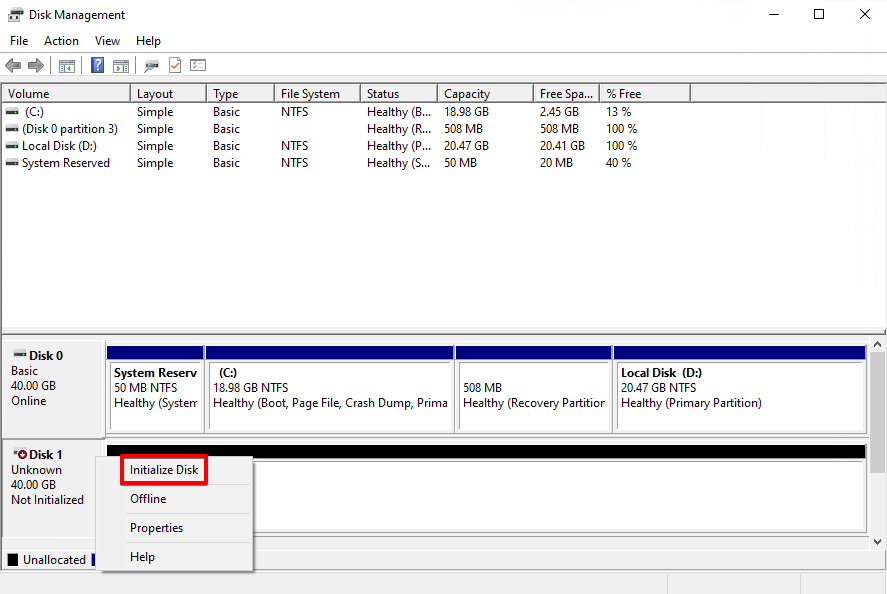The width and height of the screenshot is (887, 594).
Task: Open the File menu
Action: [19, 41]
